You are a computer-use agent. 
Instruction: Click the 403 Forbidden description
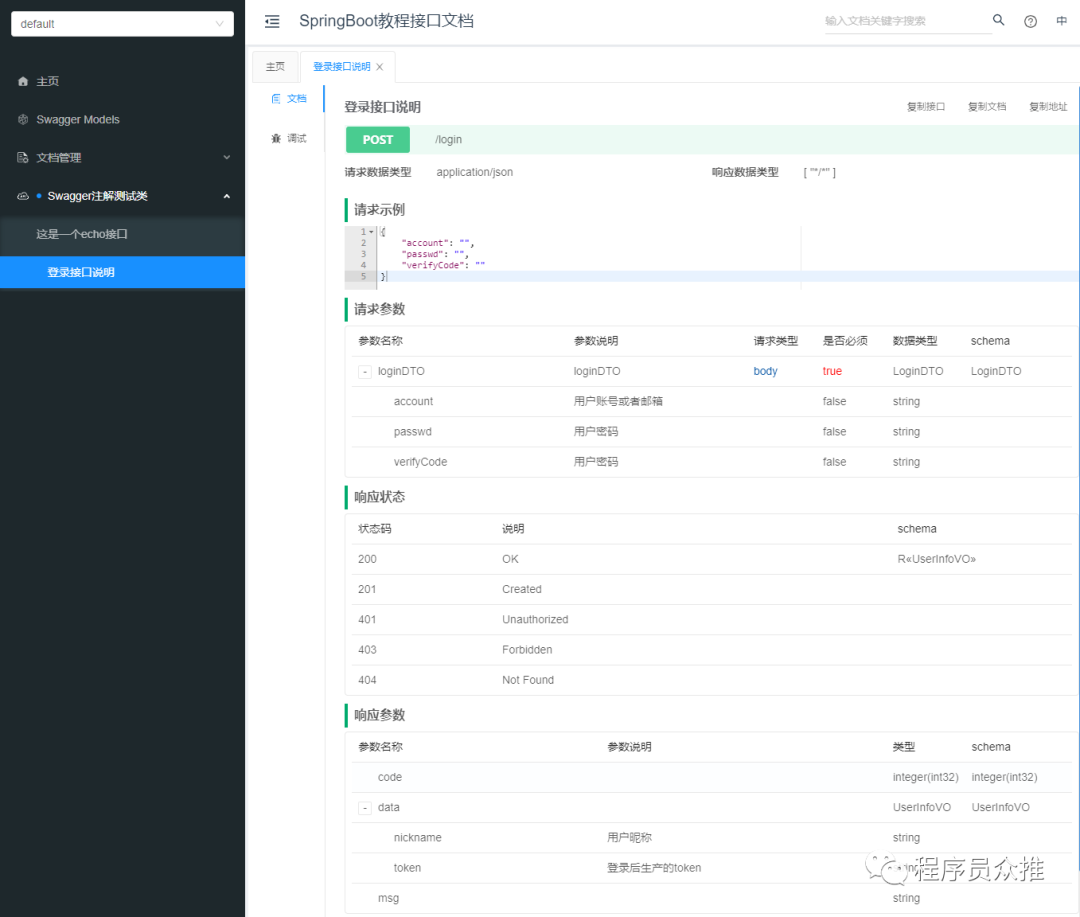(x=527, y=650)
